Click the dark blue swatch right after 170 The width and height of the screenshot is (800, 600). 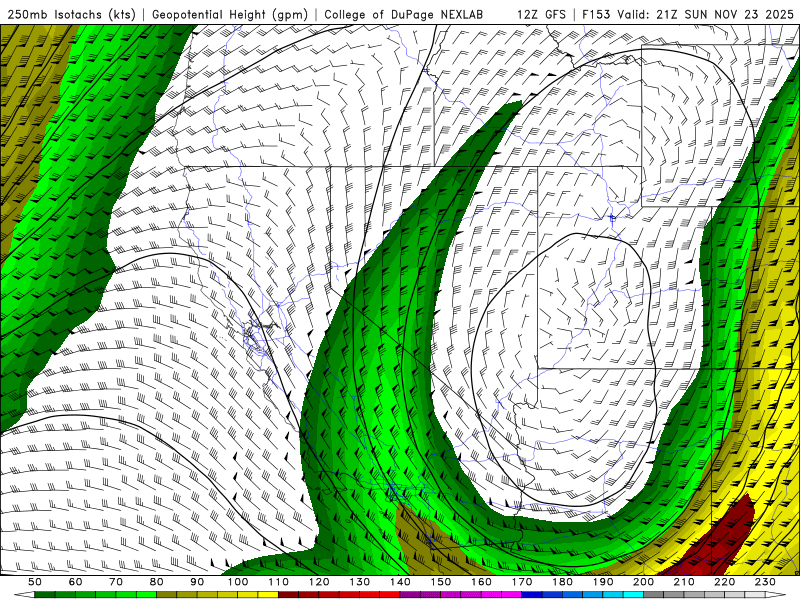(x=532, y=594)
